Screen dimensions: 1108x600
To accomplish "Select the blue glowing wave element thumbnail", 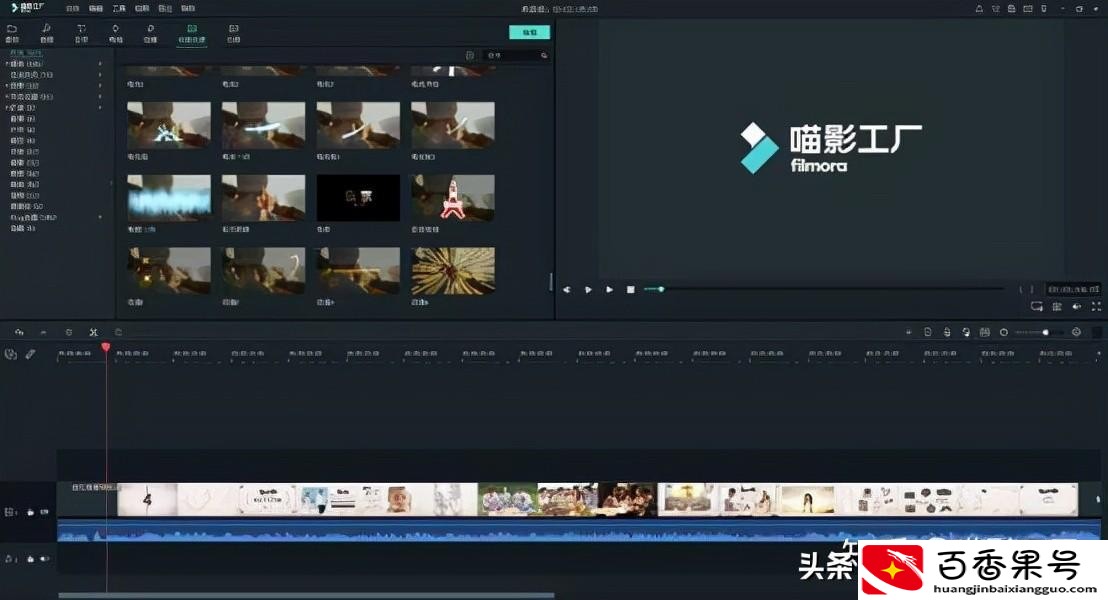I will pyautogui.click(x=169, y=198).
